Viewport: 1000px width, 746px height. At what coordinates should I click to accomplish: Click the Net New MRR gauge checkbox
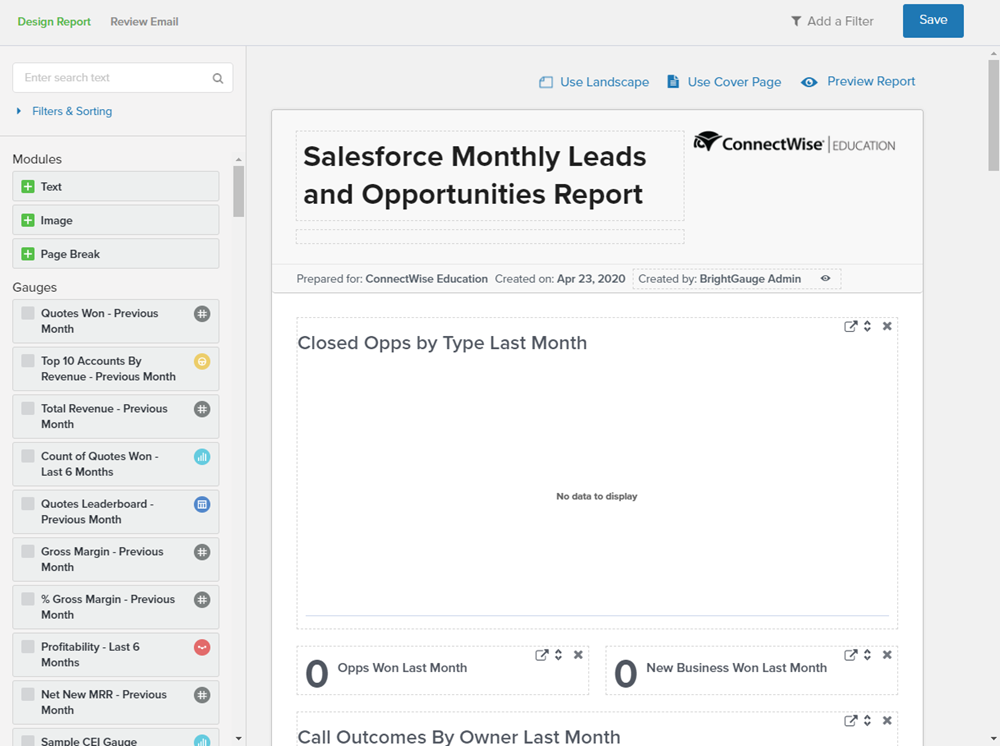click(x=28, y=694)
